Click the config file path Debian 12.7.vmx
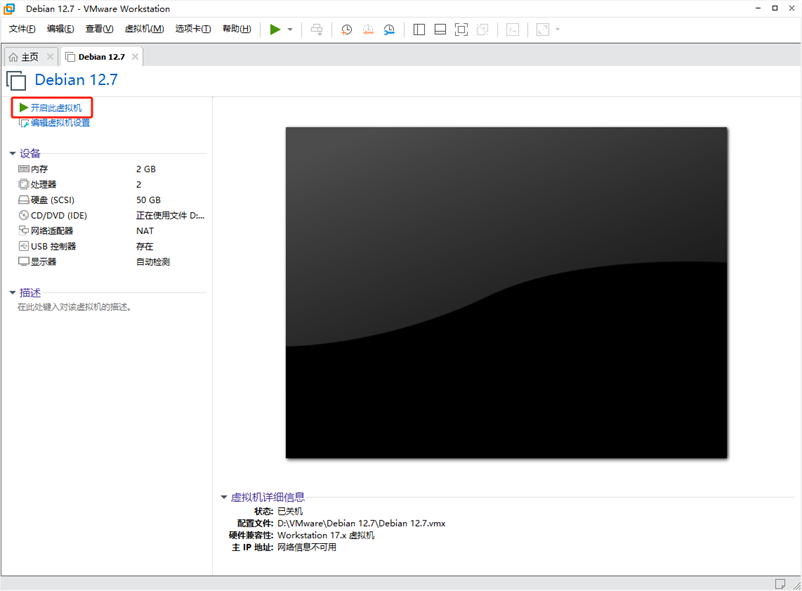The width and height of the screenshot is (802, 591). tap(361, 523)
